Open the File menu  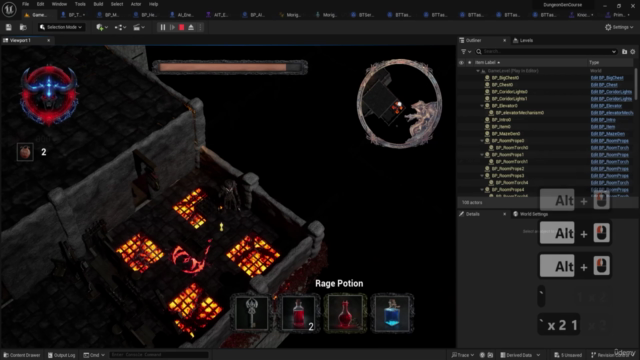click(25, 4)
